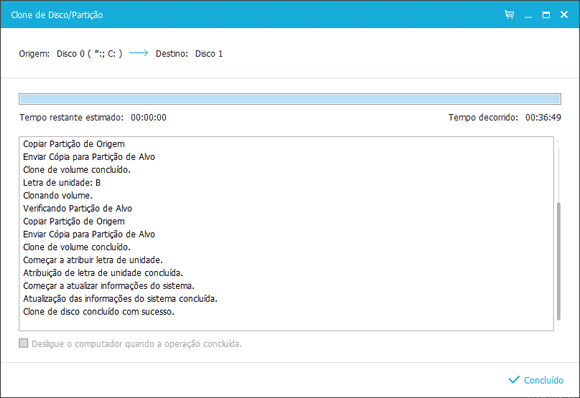Click the remaining time value 00:00:00
580x398 pixels.
148,118
